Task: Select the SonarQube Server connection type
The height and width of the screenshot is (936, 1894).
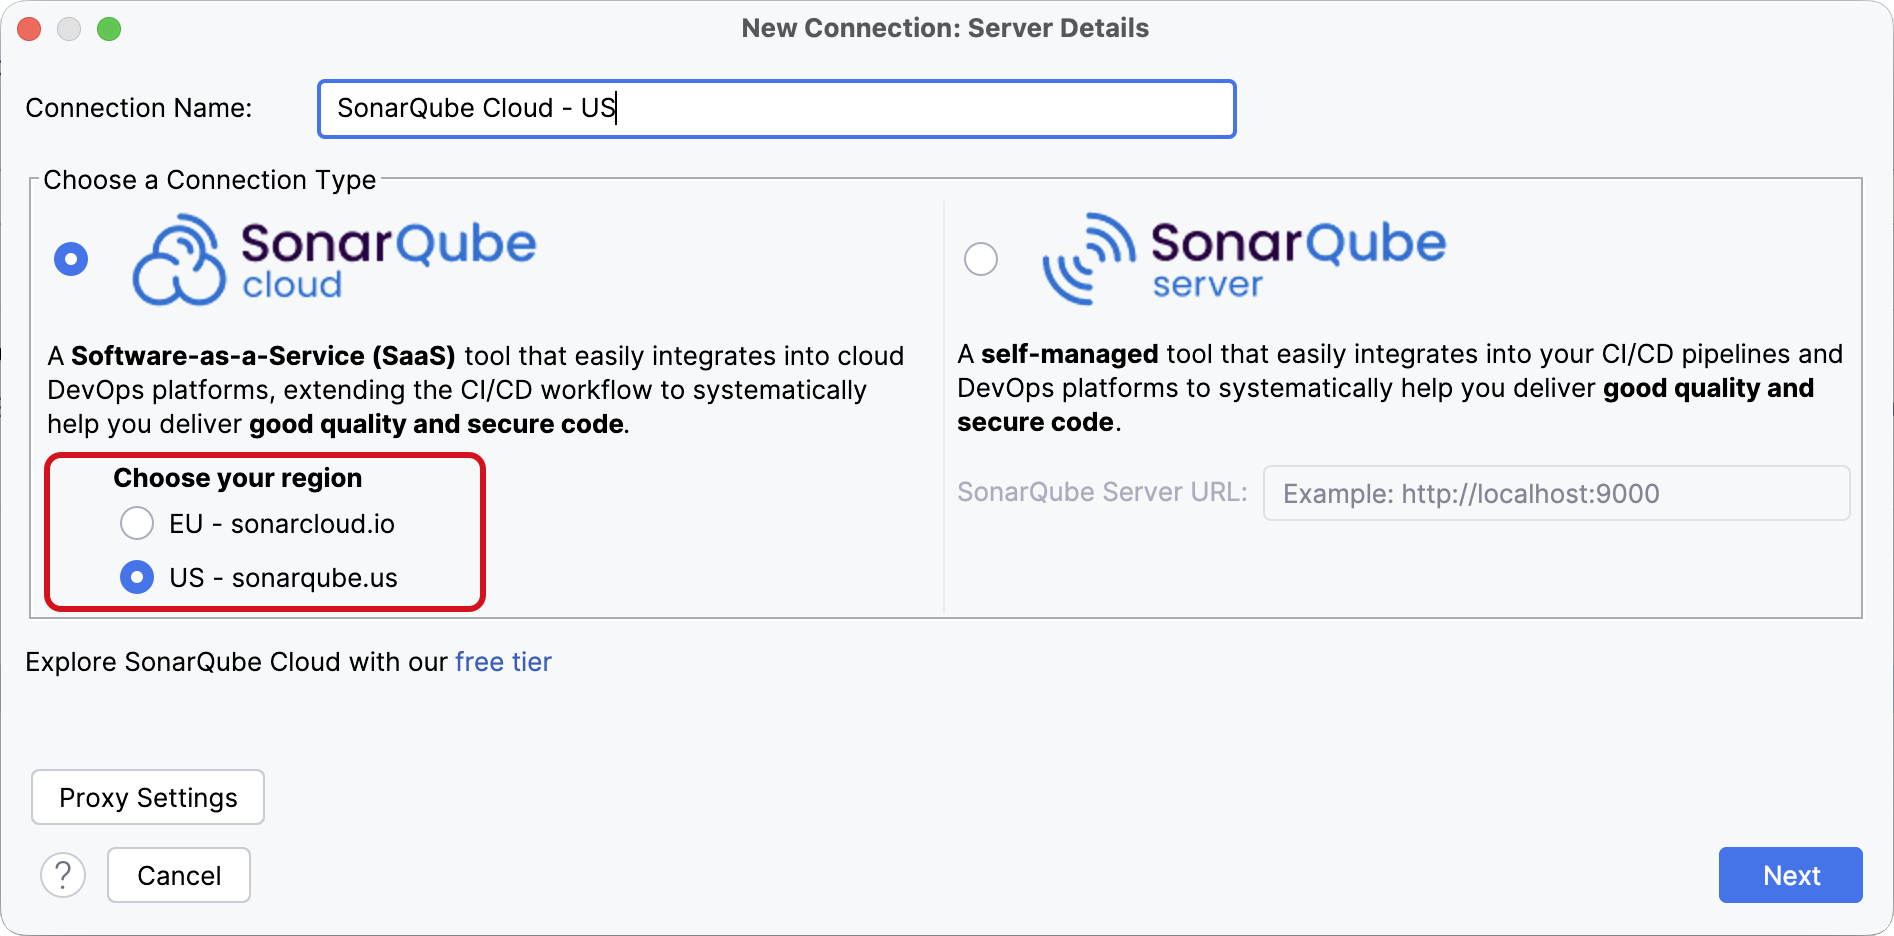Action: tap(981, 258)
